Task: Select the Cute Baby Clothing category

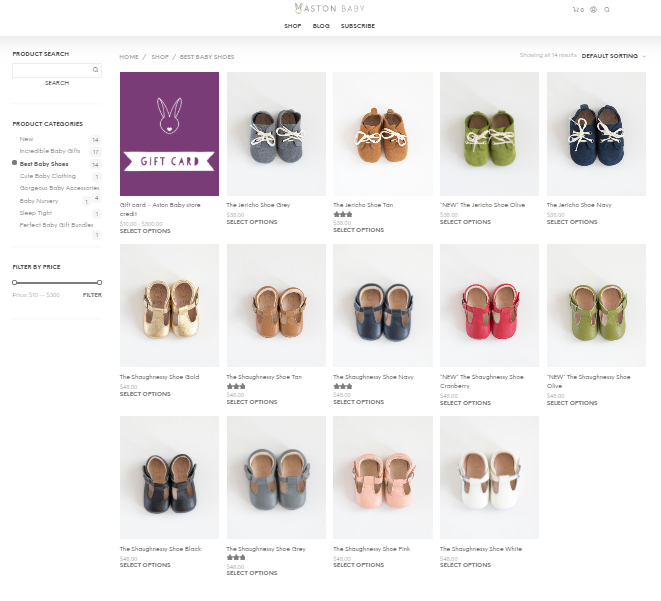Action: (x=47, y=176)
